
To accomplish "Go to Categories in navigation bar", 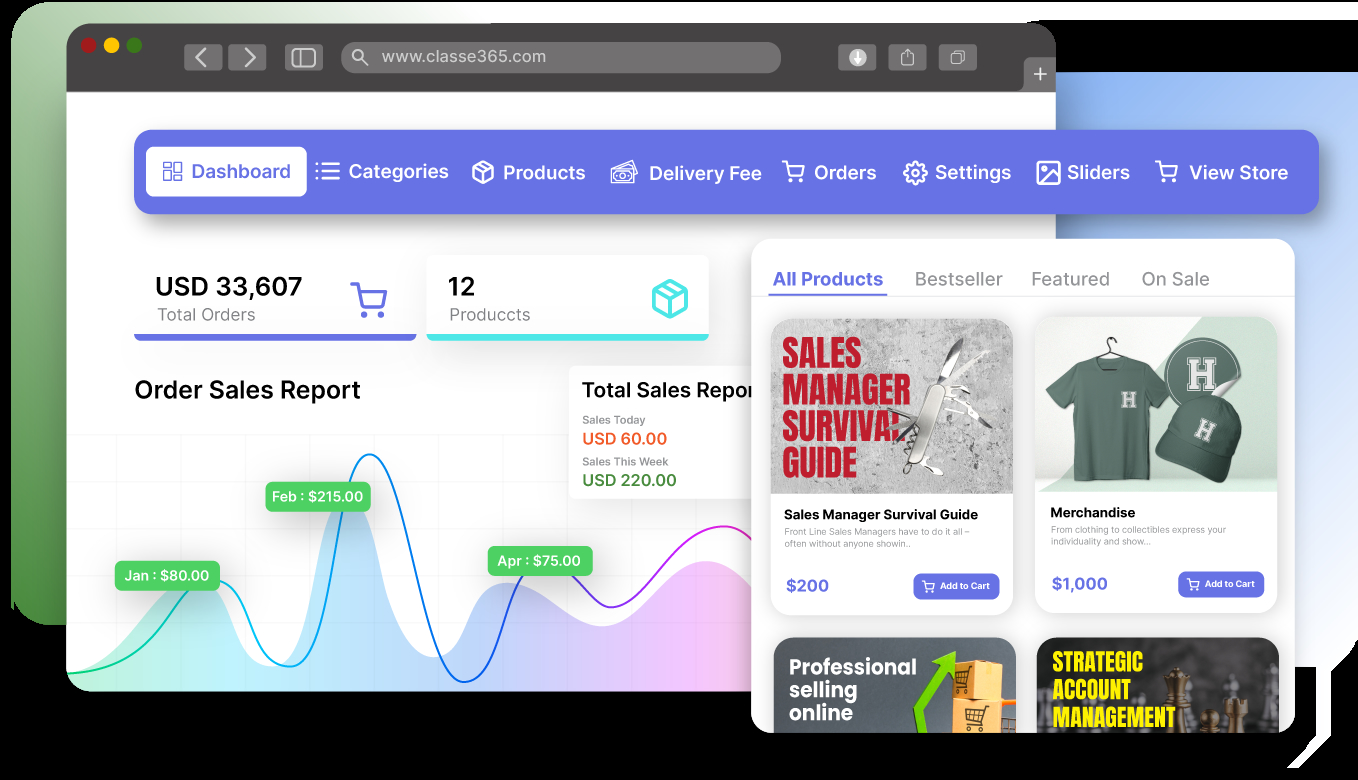I will (x=382, y=172).
